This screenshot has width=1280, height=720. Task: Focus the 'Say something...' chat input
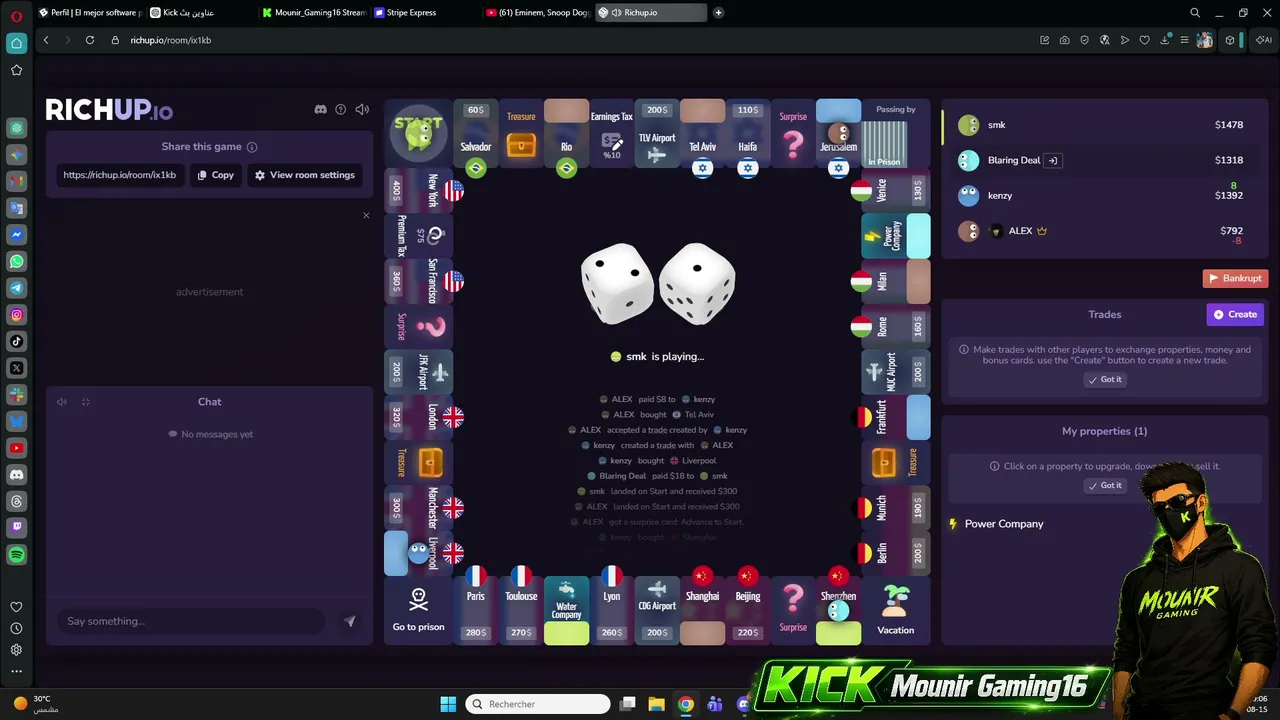coord(190,621)
